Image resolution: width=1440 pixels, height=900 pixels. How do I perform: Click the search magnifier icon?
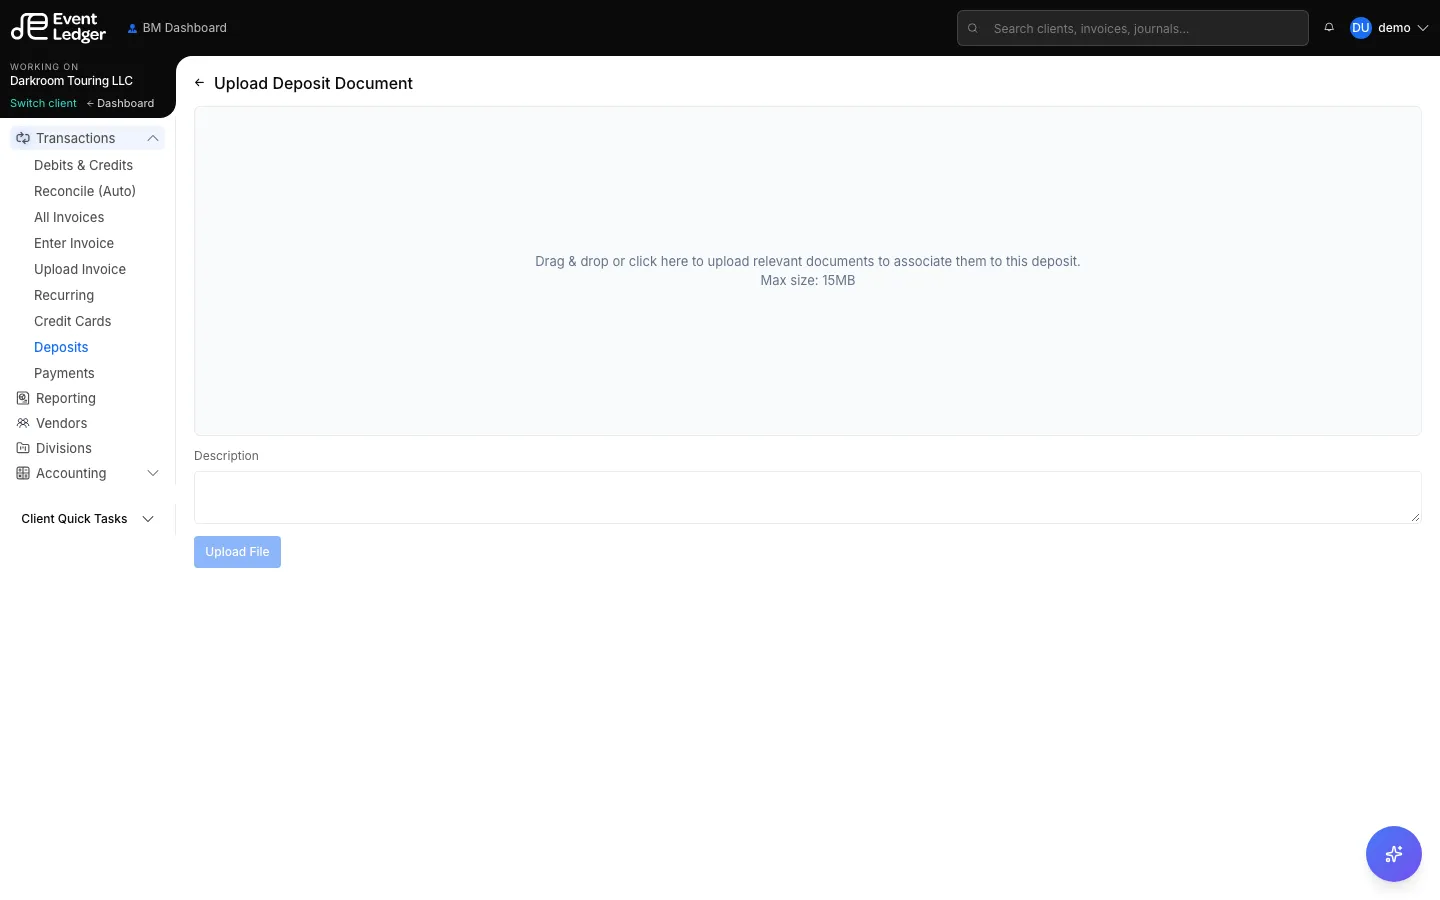point(973,28)
